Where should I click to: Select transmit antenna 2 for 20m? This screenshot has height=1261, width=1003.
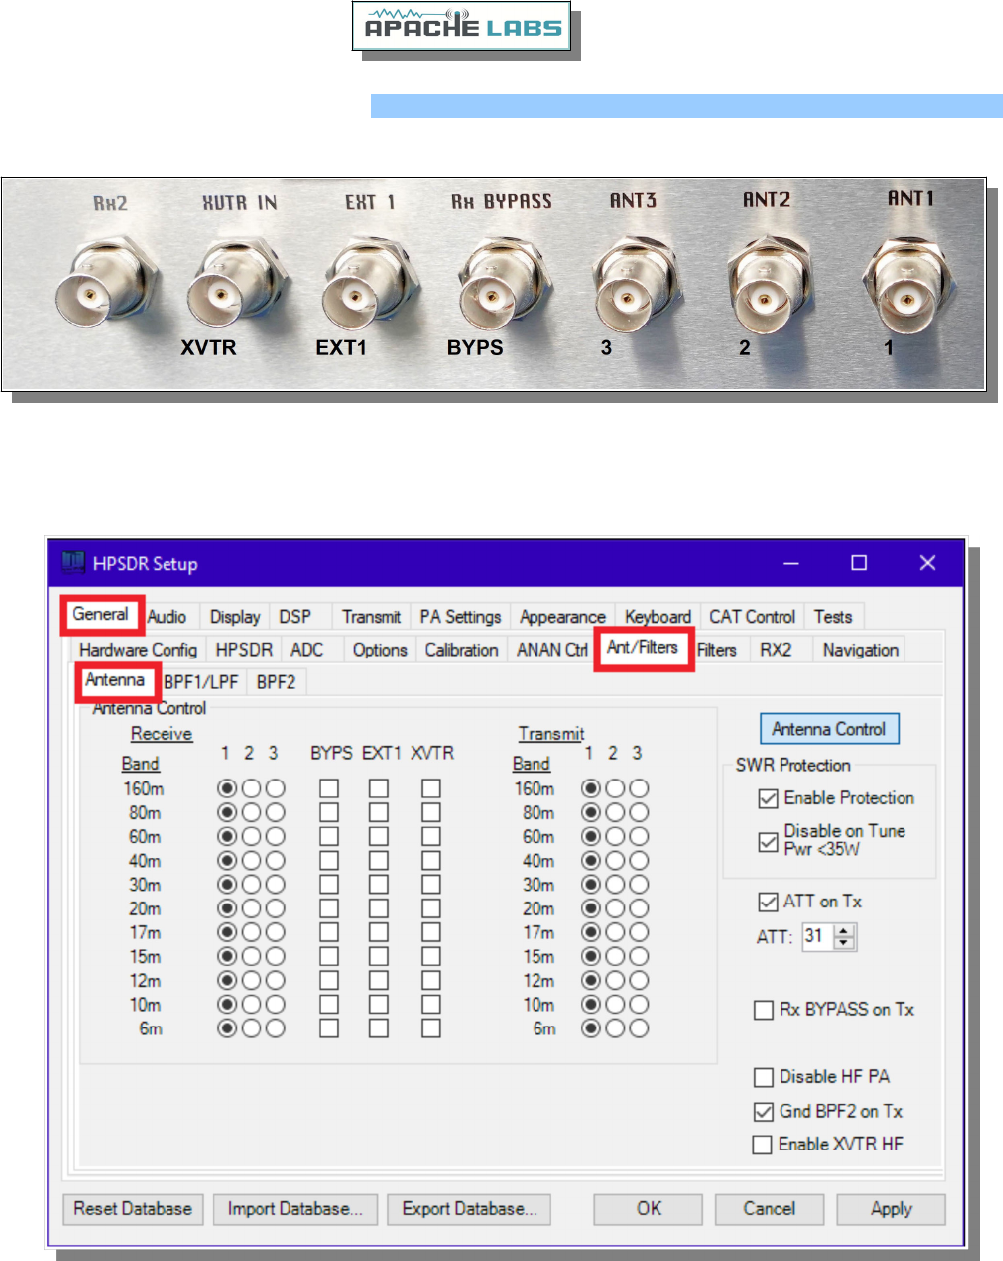[x=615, y=908]
